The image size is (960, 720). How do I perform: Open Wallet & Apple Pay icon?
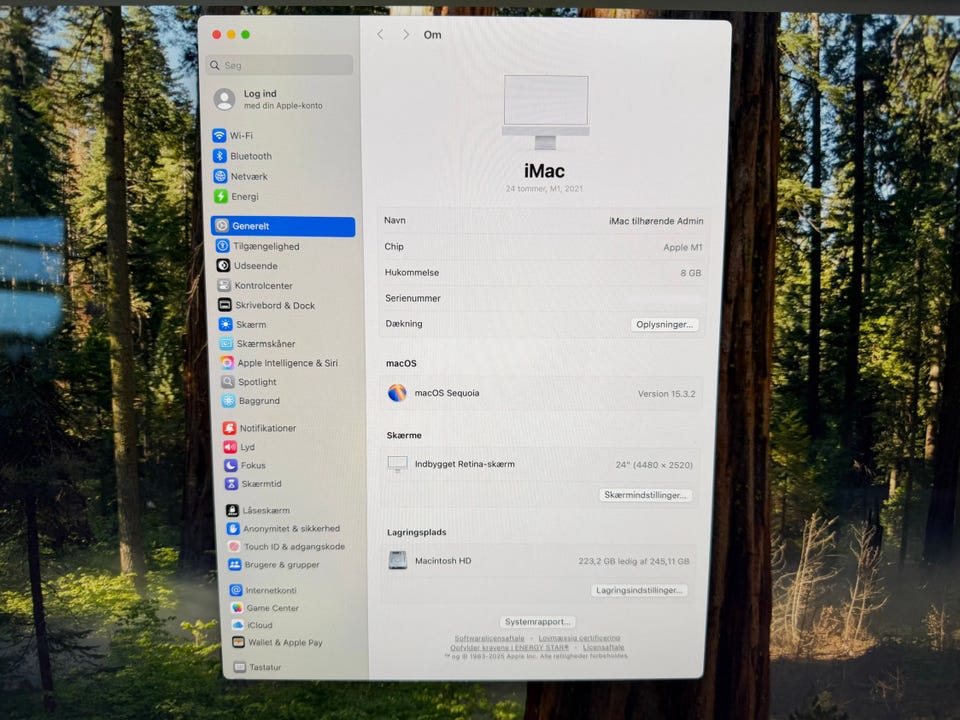pos(238,642)
